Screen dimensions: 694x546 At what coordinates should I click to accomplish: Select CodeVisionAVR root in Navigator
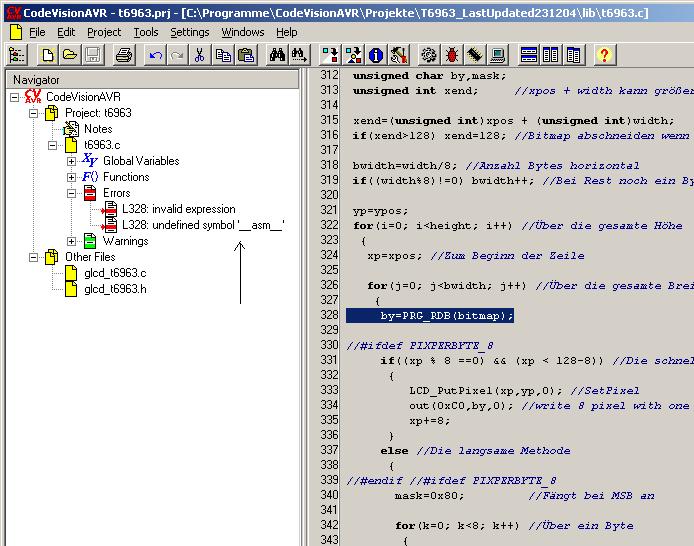(x=83, y=97)
